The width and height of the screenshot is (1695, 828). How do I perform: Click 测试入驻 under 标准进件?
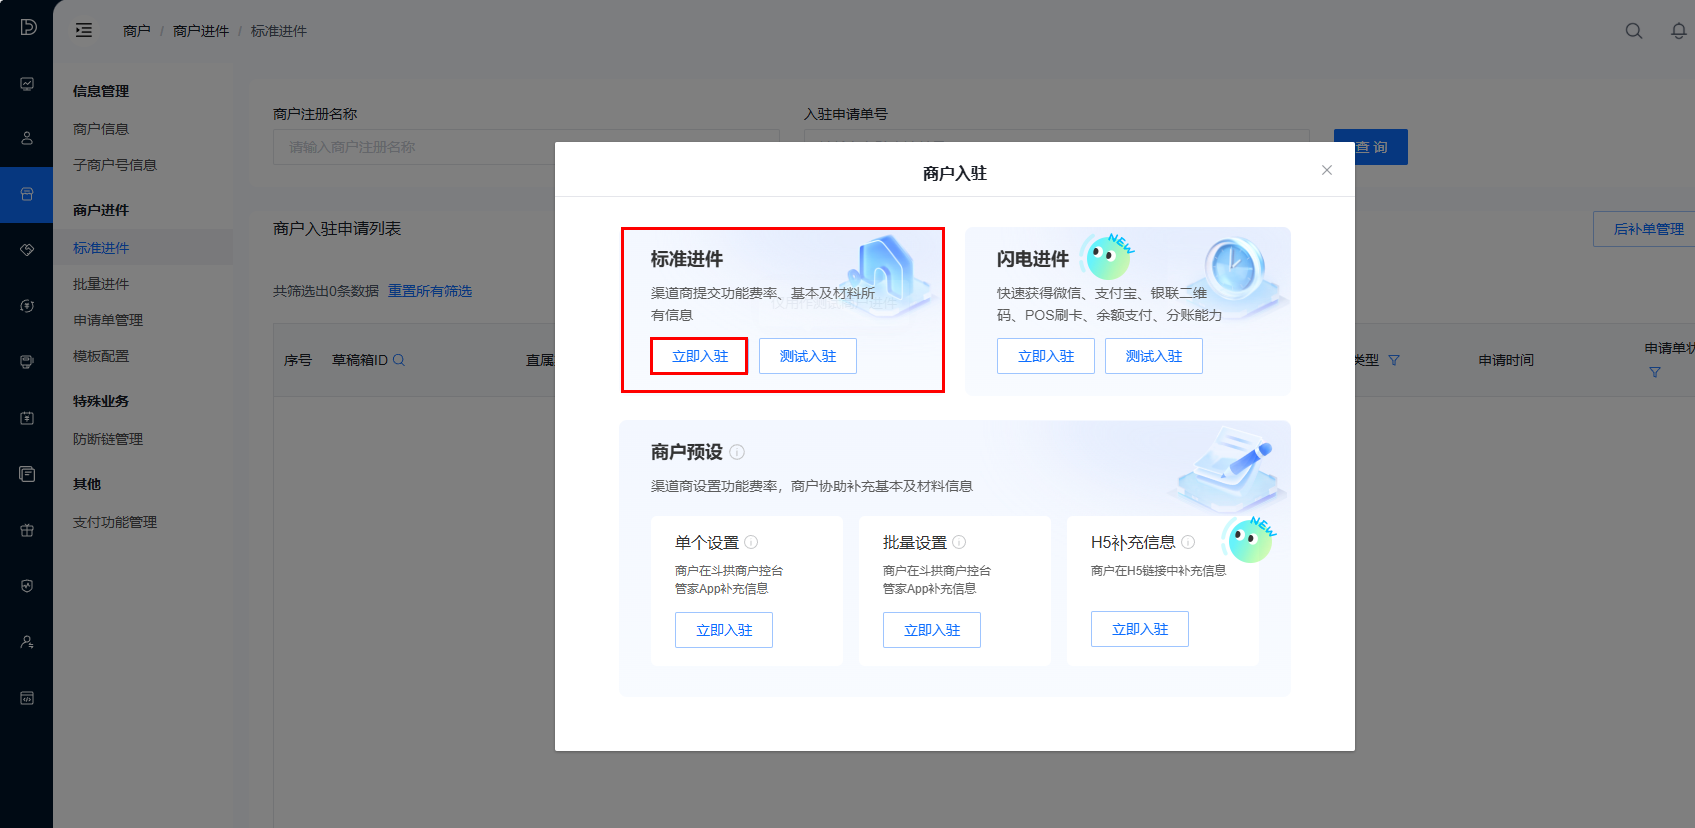click(807, 356)
